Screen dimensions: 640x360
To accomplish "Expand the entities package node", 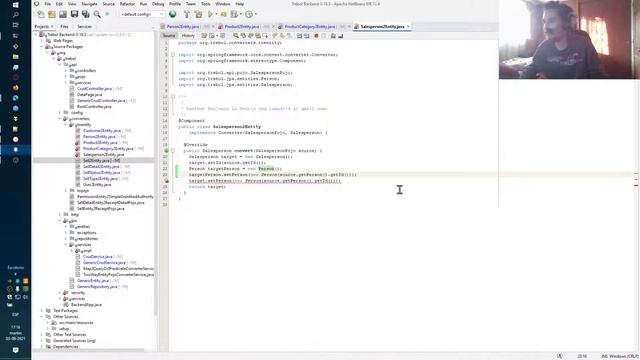I will (x=66, y=227).
